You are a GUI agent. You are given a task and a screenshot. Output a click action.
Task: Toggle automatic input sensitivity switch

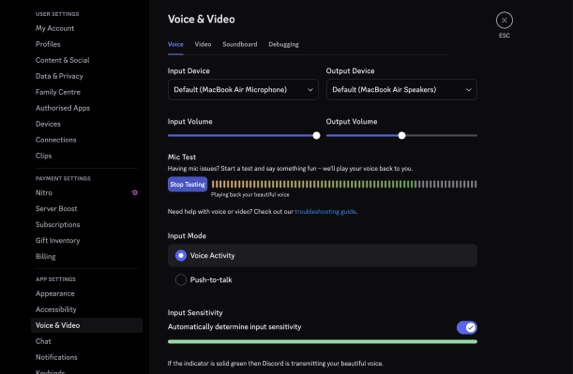click(467, 327)
